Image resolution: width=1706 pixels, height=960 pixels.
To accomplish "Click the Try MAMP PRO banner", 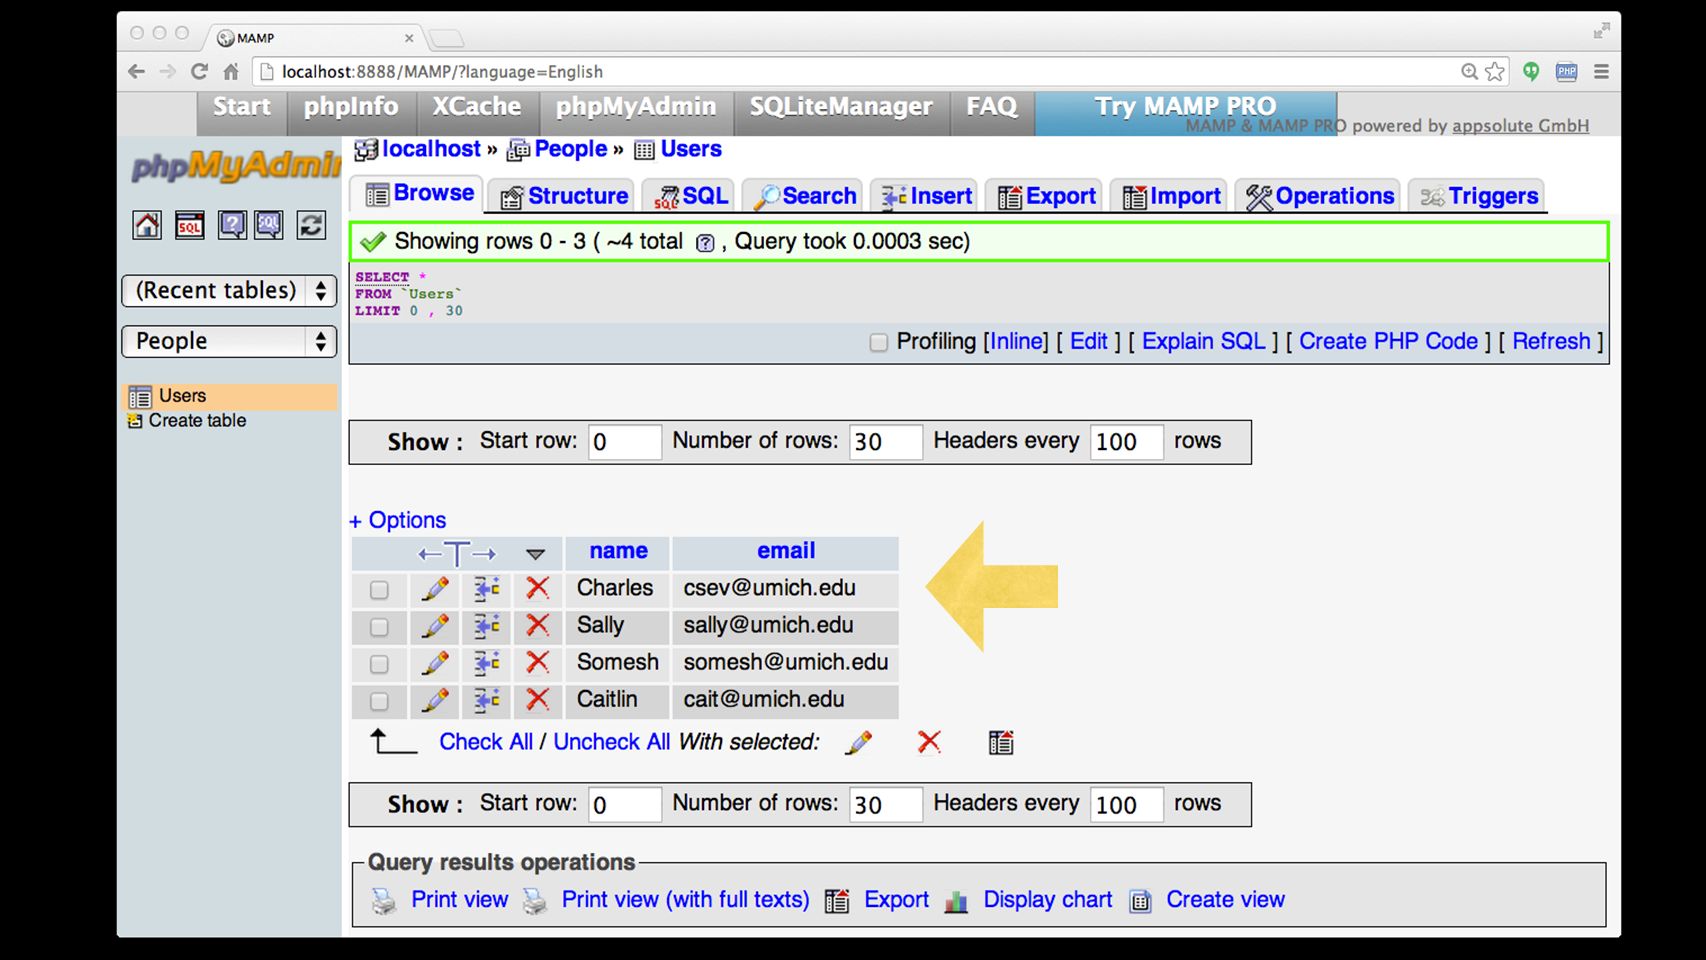I will [1185, 107].
